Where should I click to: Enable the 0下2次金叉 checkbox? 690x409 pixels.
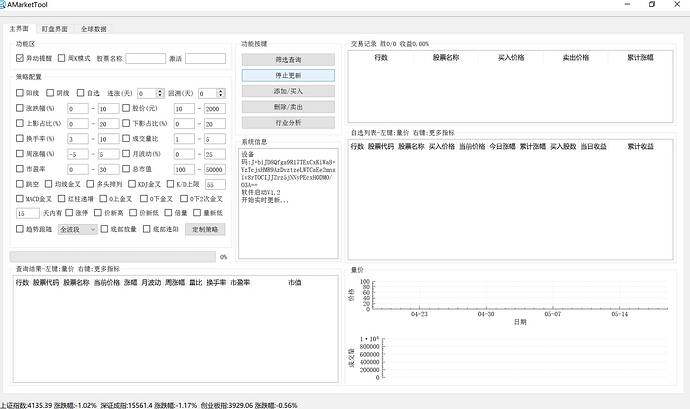point(184,199)
